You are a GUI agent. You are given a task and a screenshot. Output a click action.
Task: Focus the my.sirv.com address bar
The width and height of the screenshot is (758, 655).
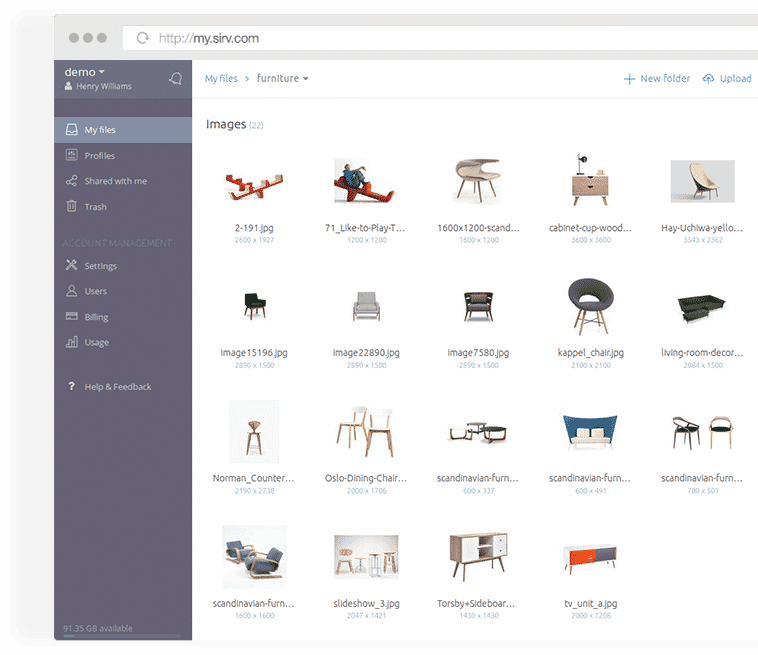tap(400, 39)
